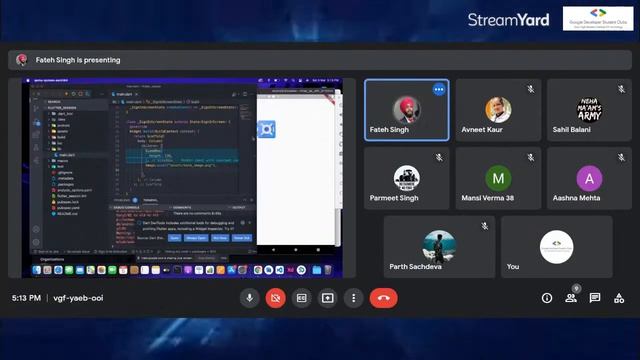The image size is (640, 360).
Task: Open the three-dot more options menu
Action: tap(353, 298)
